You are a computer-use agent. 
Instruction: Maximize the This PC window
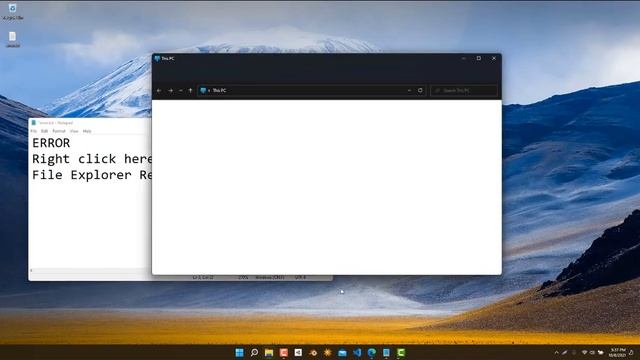point(479,58)
